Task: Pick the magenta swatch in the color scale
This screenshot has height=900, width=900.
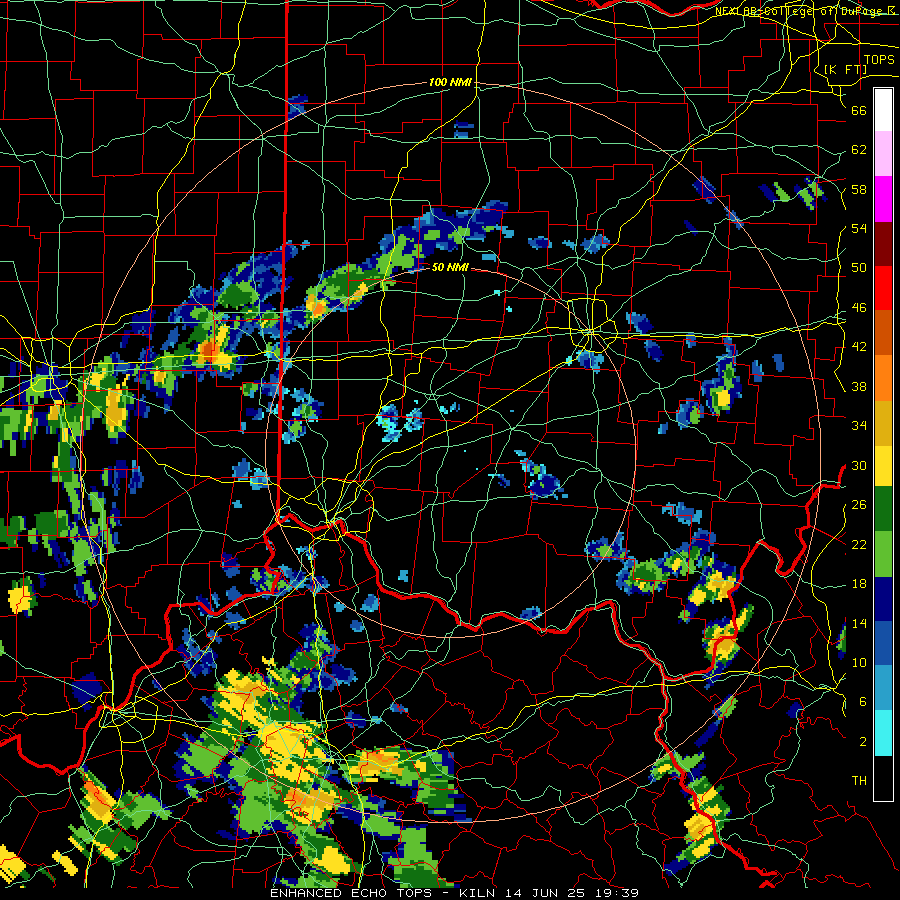Action: pos(883,199)
